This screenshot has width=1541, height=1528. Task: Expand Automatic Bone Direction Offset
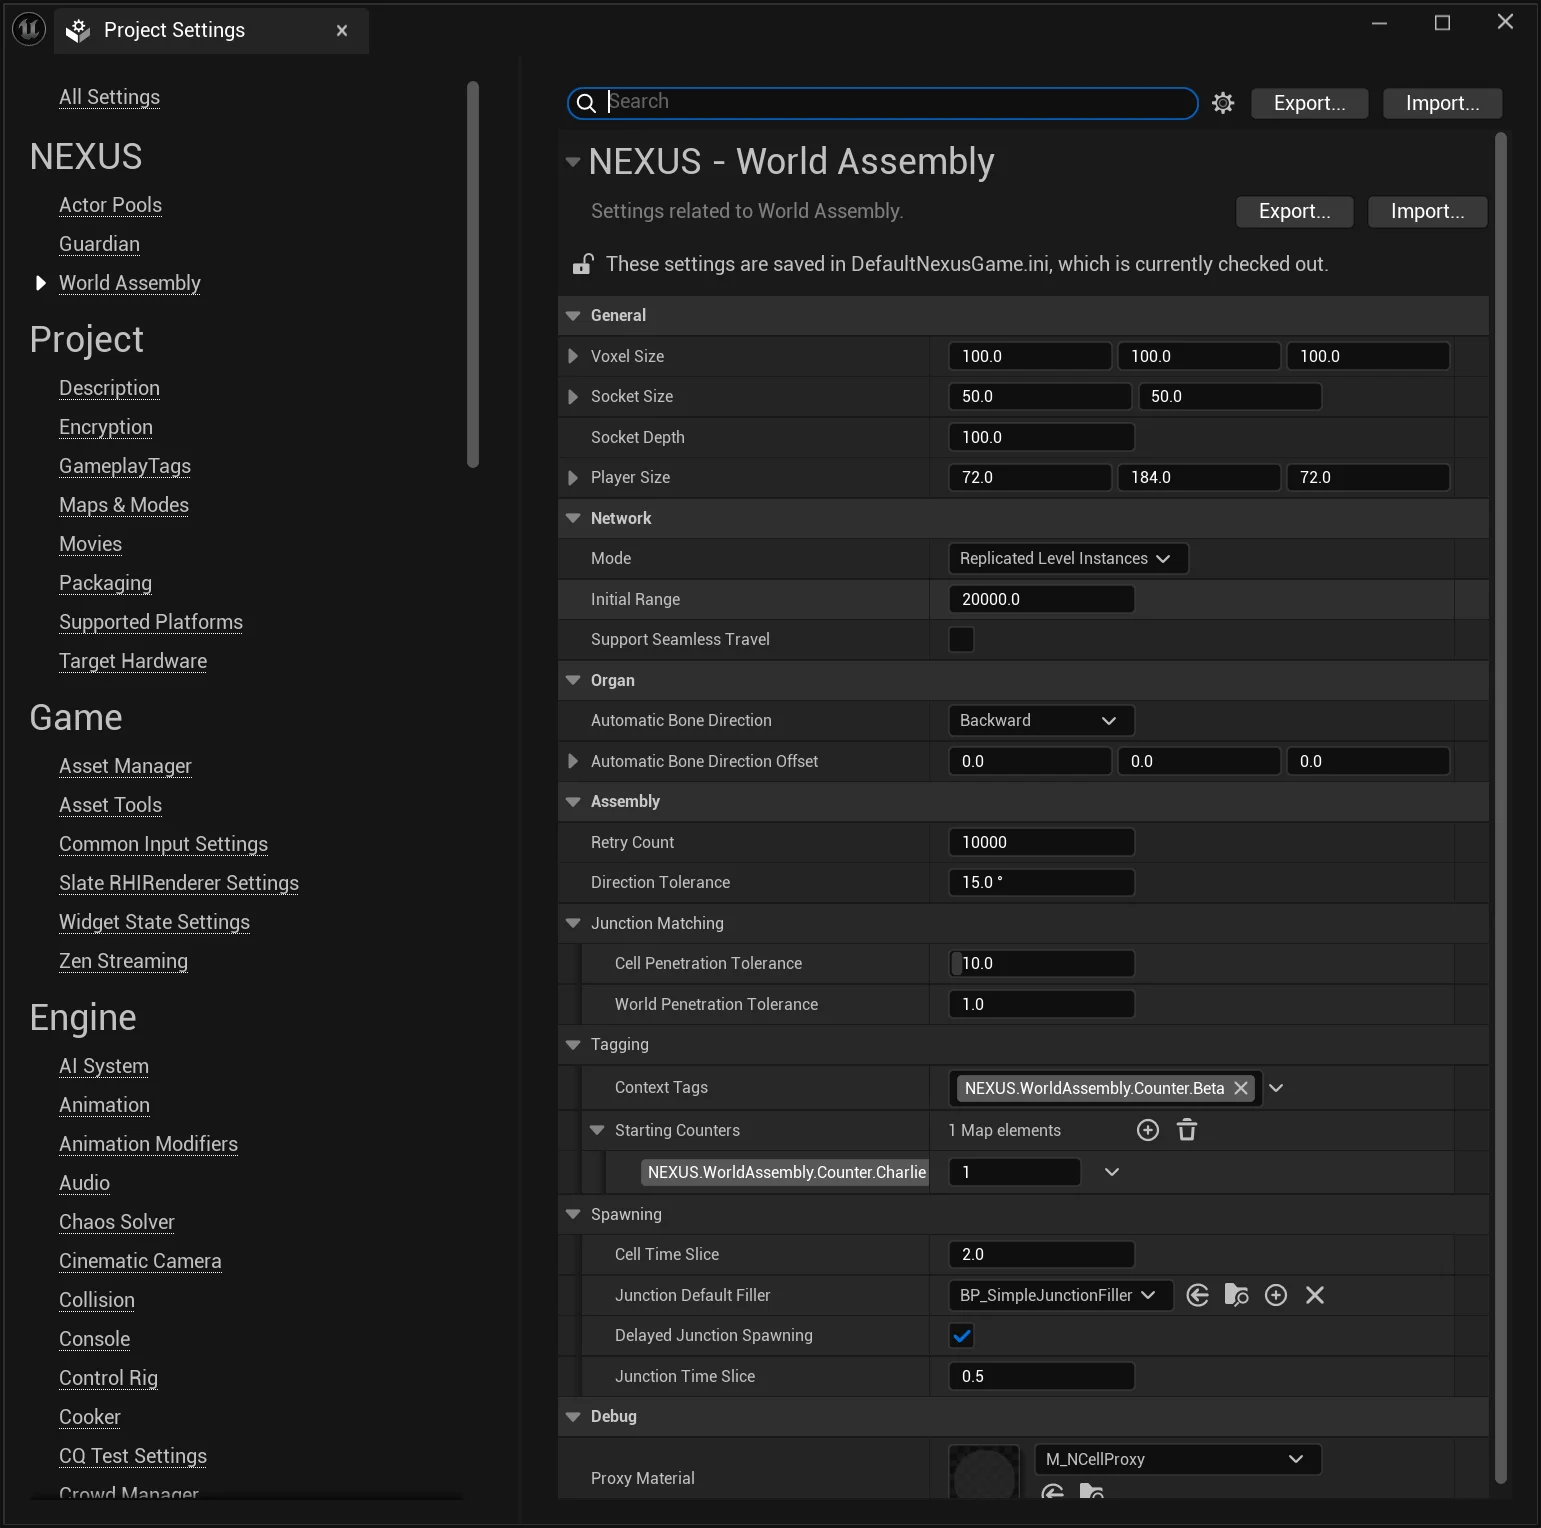573,762
